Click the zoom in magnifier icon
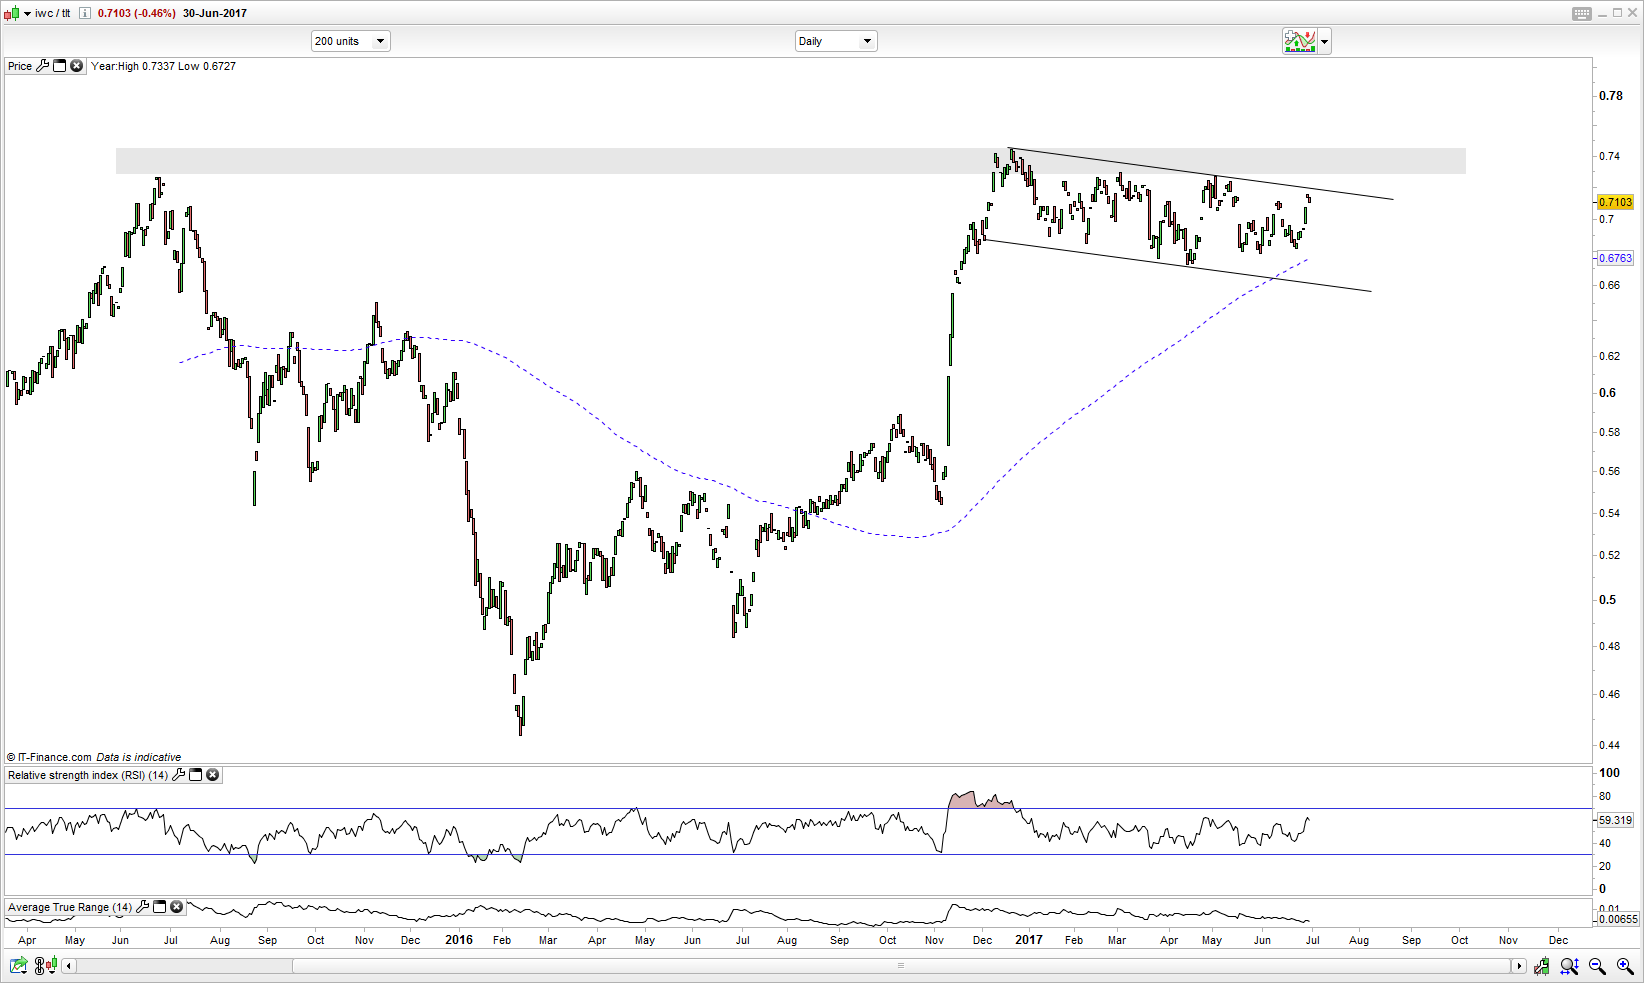Image resolution: width=1644 pixels, height=983 pixels. click(x=1625, y=966)
